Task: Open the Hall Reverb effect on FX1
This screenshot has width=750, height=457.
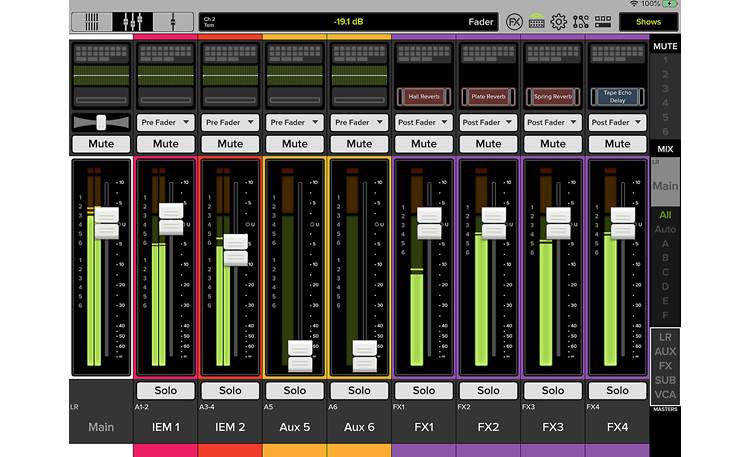Action: coord(424,97)
